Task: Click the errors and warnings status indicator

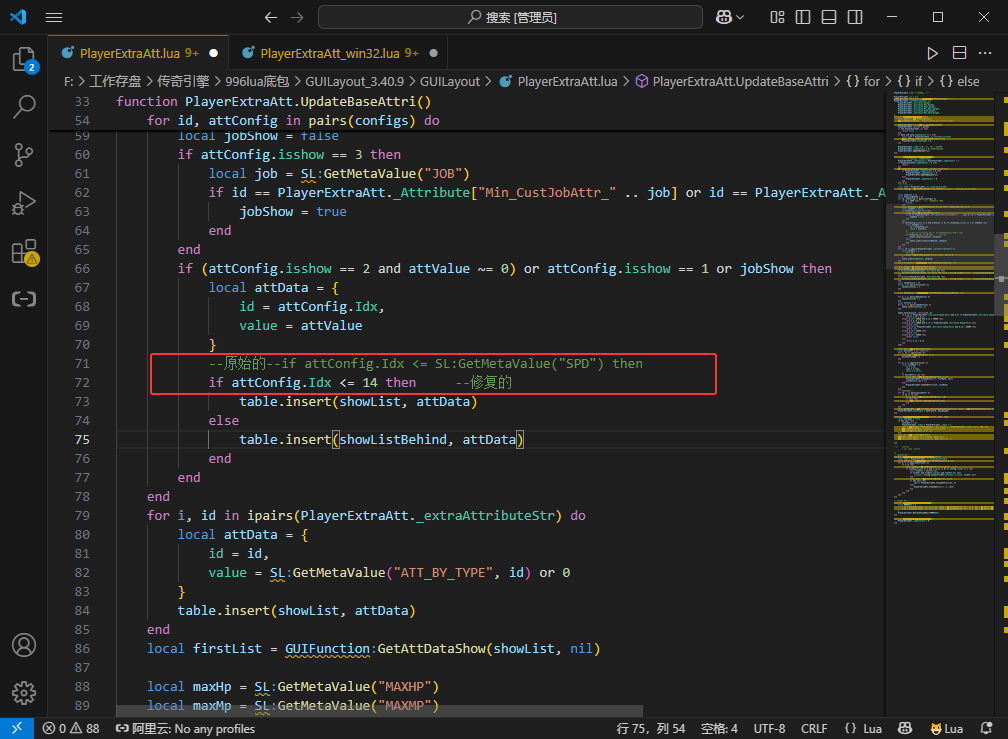Action: (70, 728)
